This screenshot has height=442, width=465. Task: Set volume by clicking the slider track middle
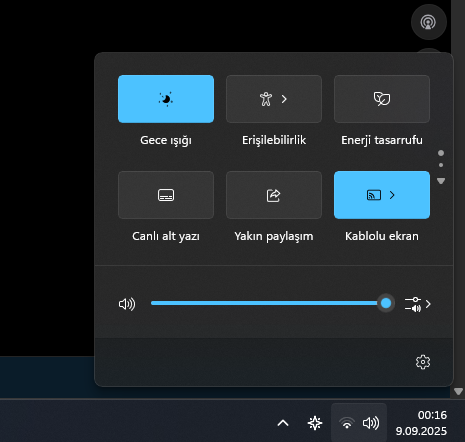coord(268,303)
